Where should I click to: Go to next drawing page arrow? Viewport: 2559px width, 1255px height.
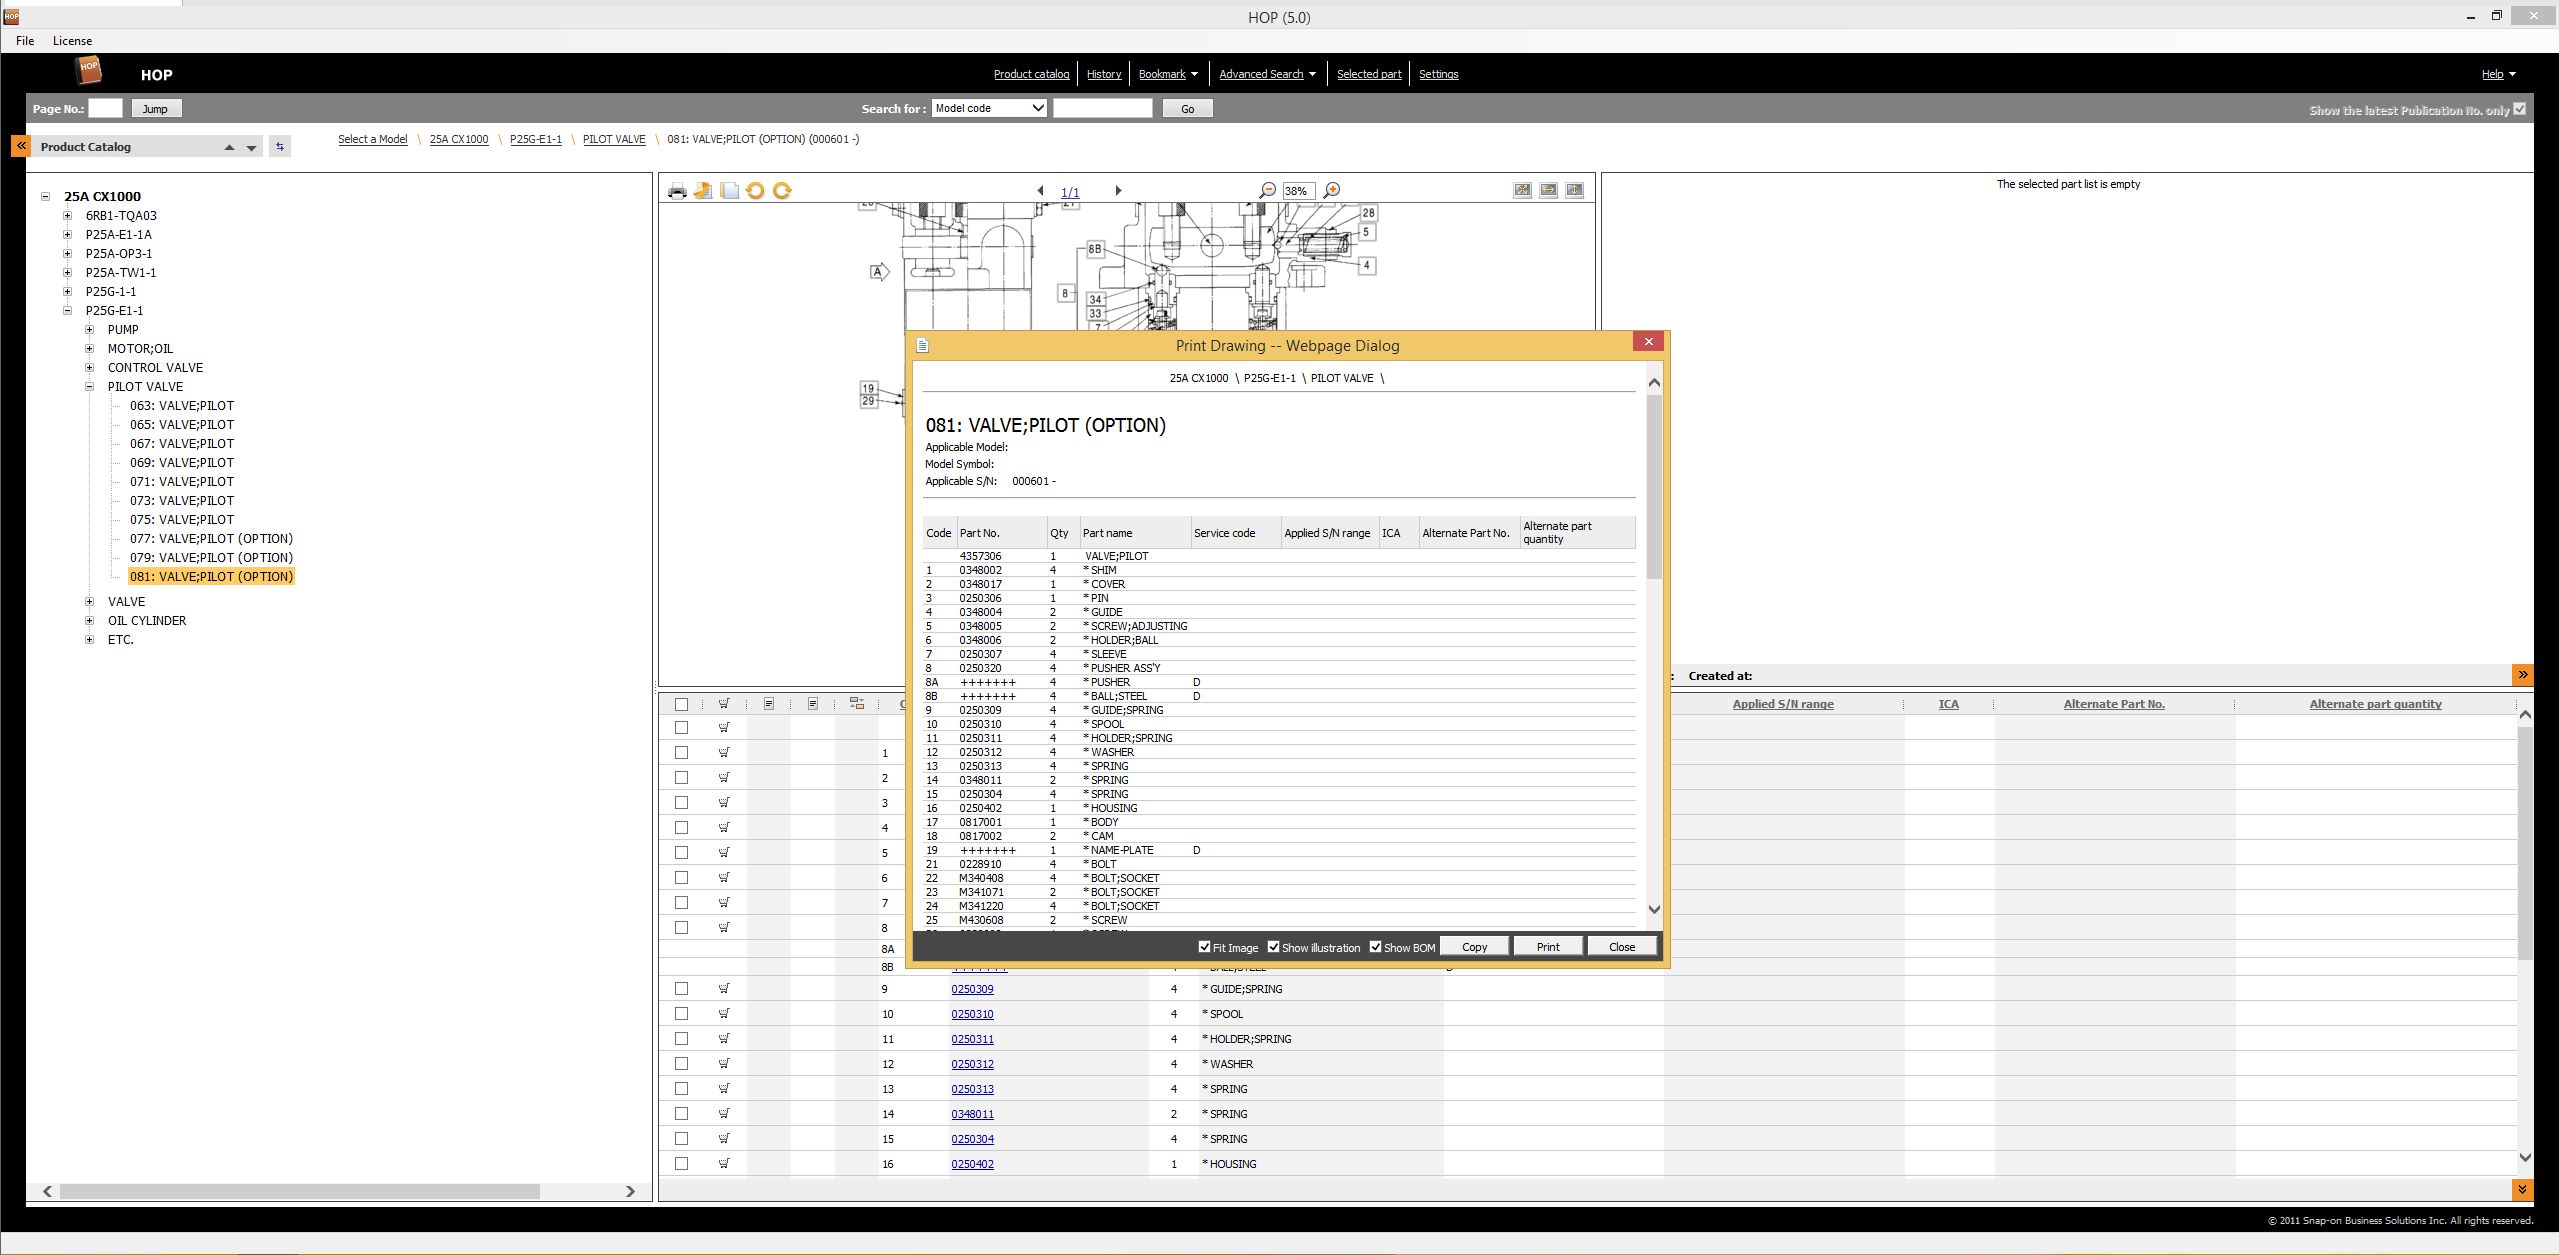click(1118, 190)
